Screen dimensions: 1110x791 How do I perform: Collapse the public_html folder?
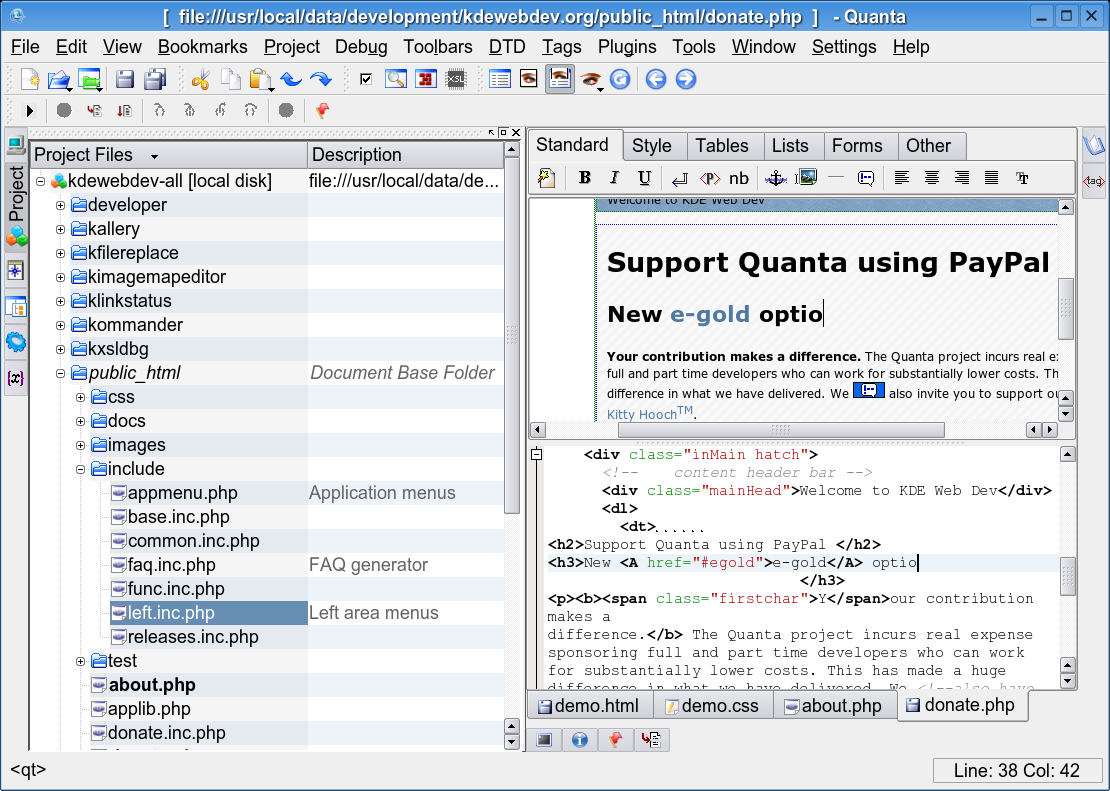tap(60, 373)
